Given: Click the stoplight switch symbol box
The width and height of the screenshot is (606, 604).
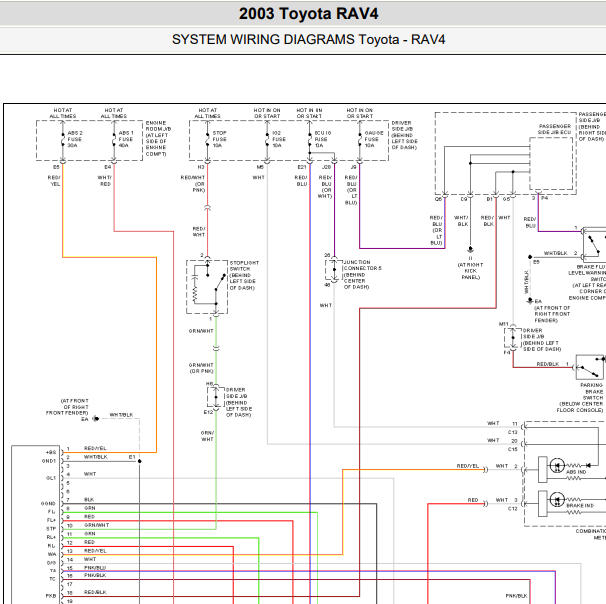Looking at the screenshot, I should [x=207, y=287].
